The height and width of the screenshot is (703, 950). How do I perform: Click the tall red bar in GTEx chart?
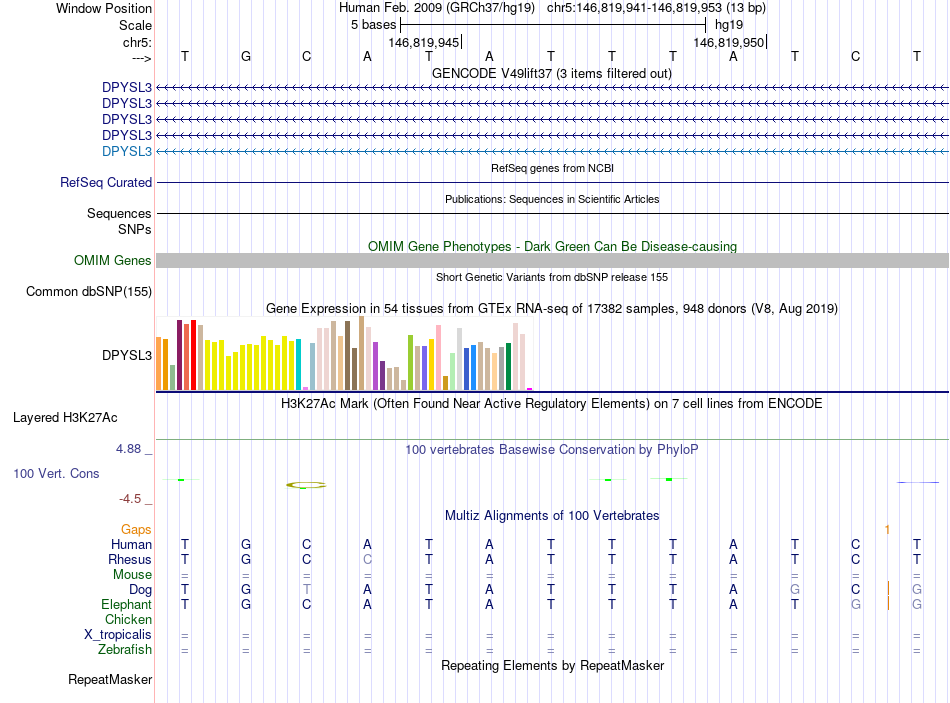coord(193,355)
